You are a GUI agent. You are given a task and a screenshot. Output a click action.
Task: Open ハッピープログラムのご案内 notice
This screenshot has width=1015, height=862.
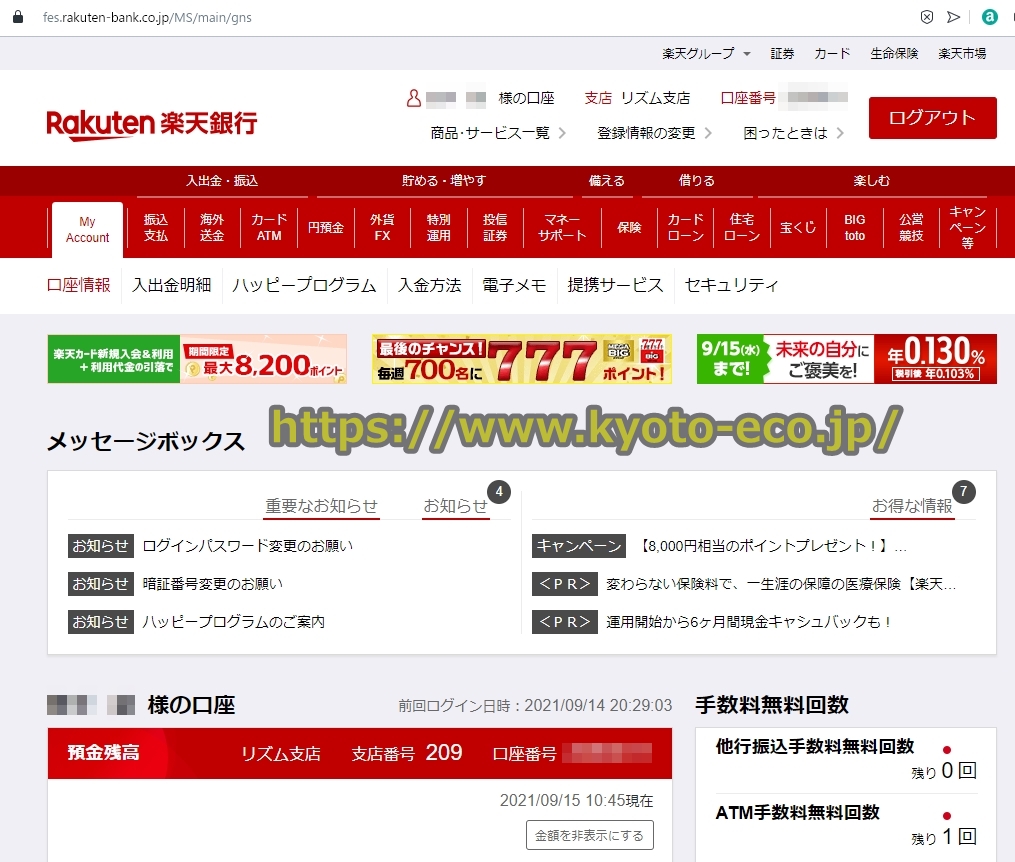[234, 622]
